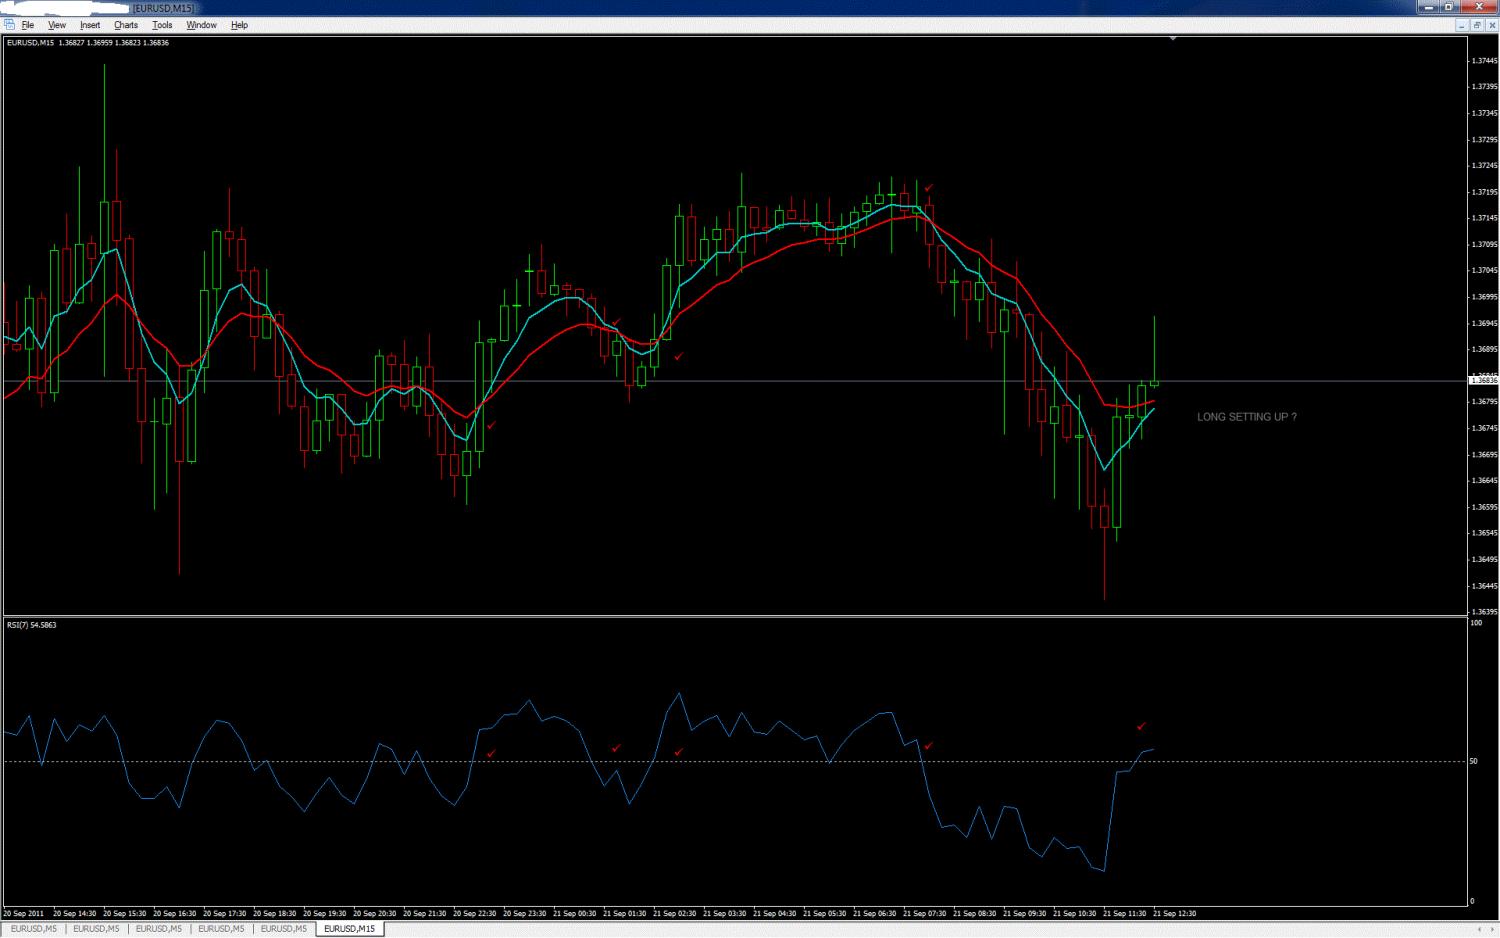Click the '21 Sep 07:30' time axis label

click(925, 913)
